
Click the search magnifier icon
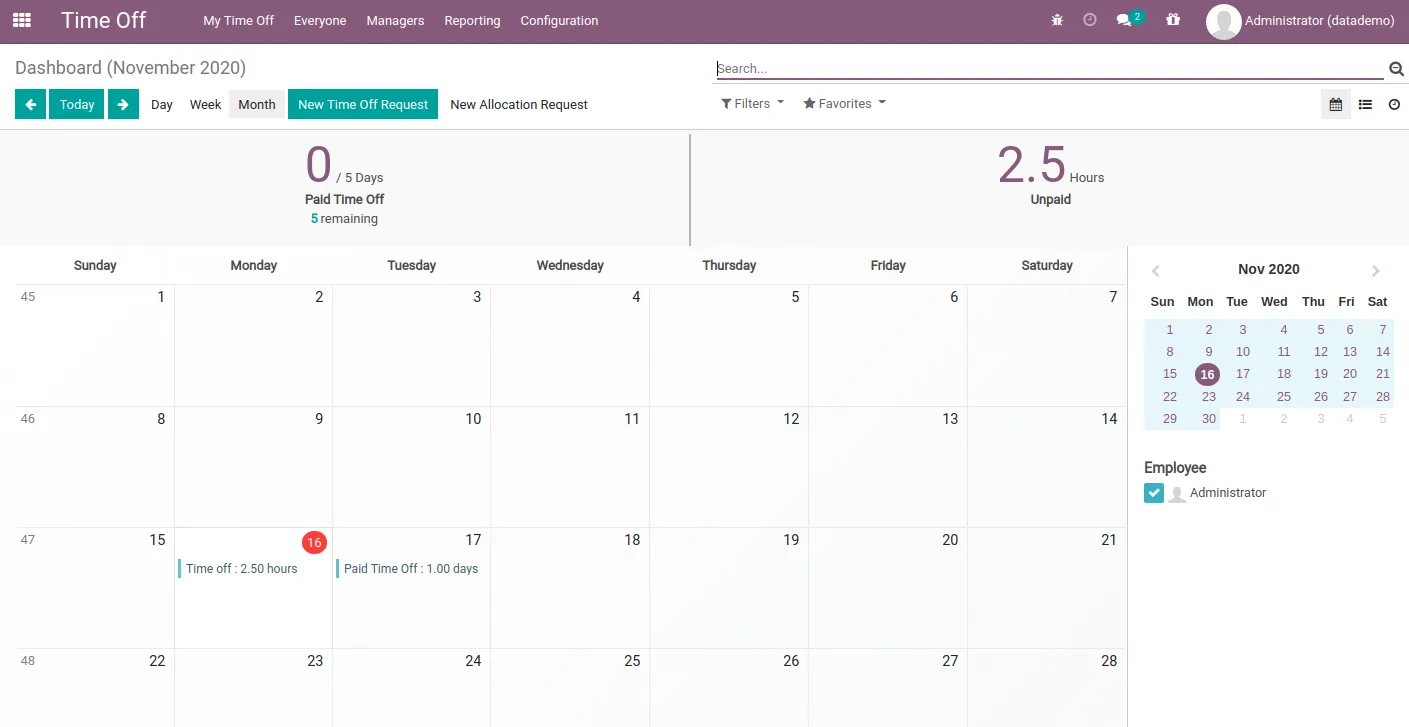coord(1396,69)
